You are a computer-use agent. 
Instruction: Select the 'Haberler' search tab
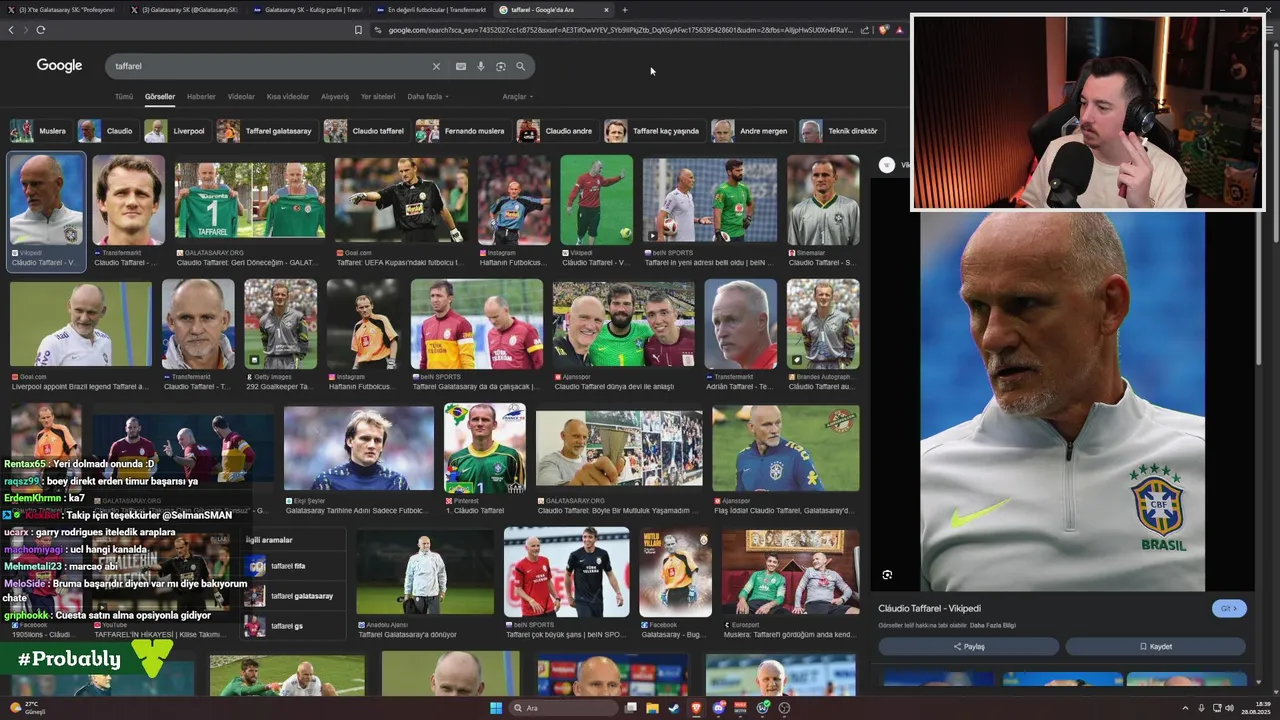[201, 97]
